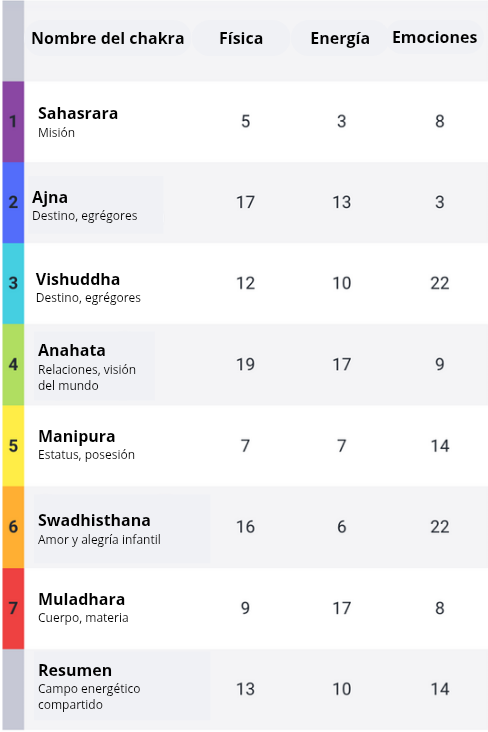The width and height of the screenshot is (488, 732).
Task: Select the Swadhisthana chakra label
Action: pos(94,520)
